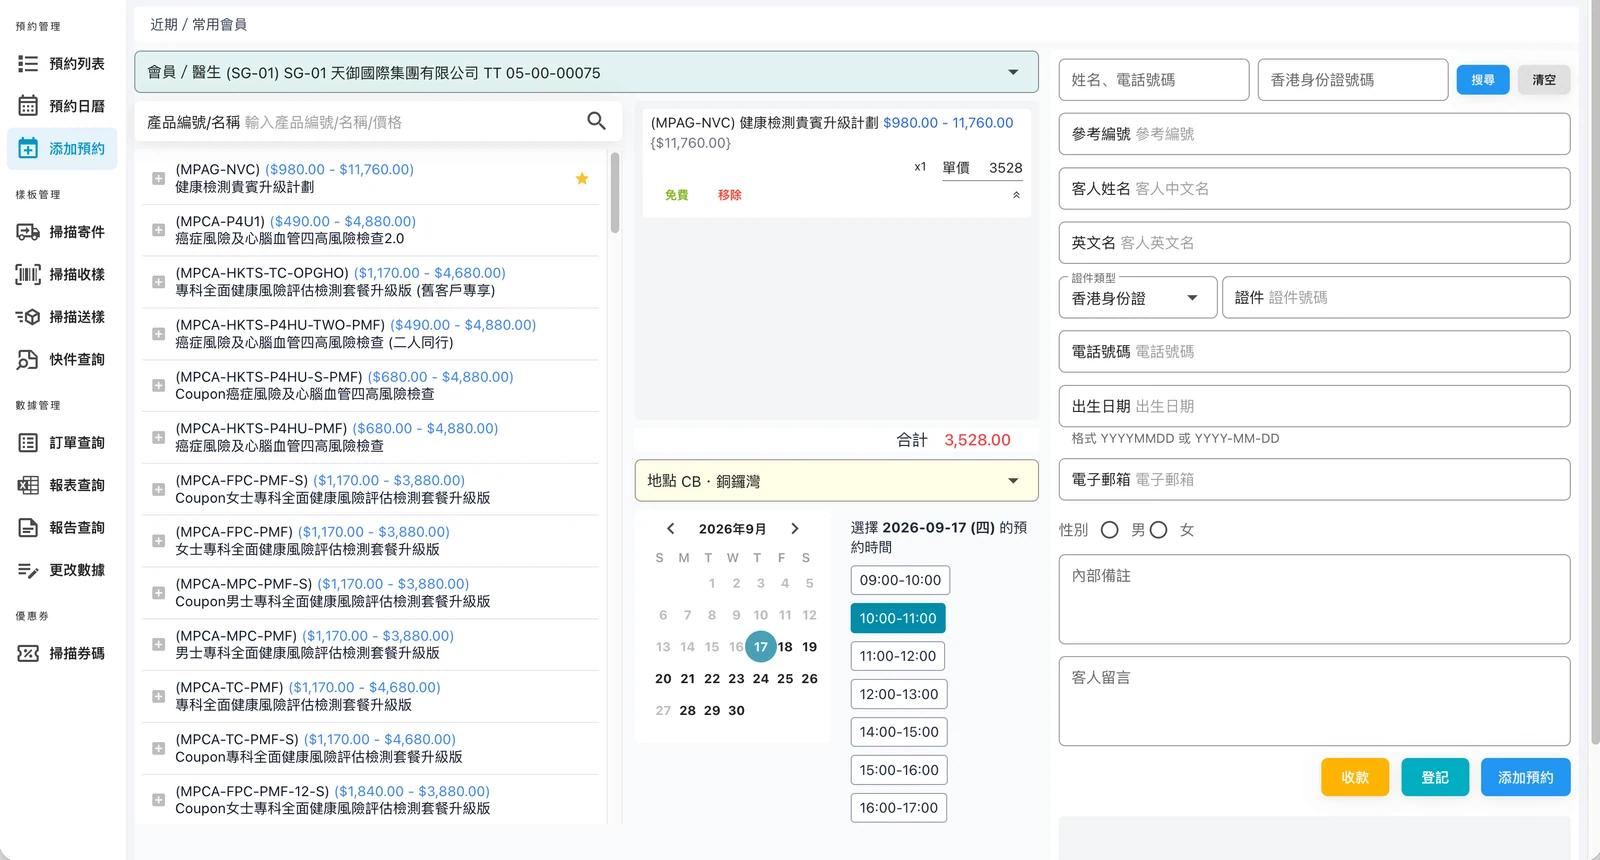Select the 男 gender radio button
This screenshot has width=1600, height=860.
1110,530
